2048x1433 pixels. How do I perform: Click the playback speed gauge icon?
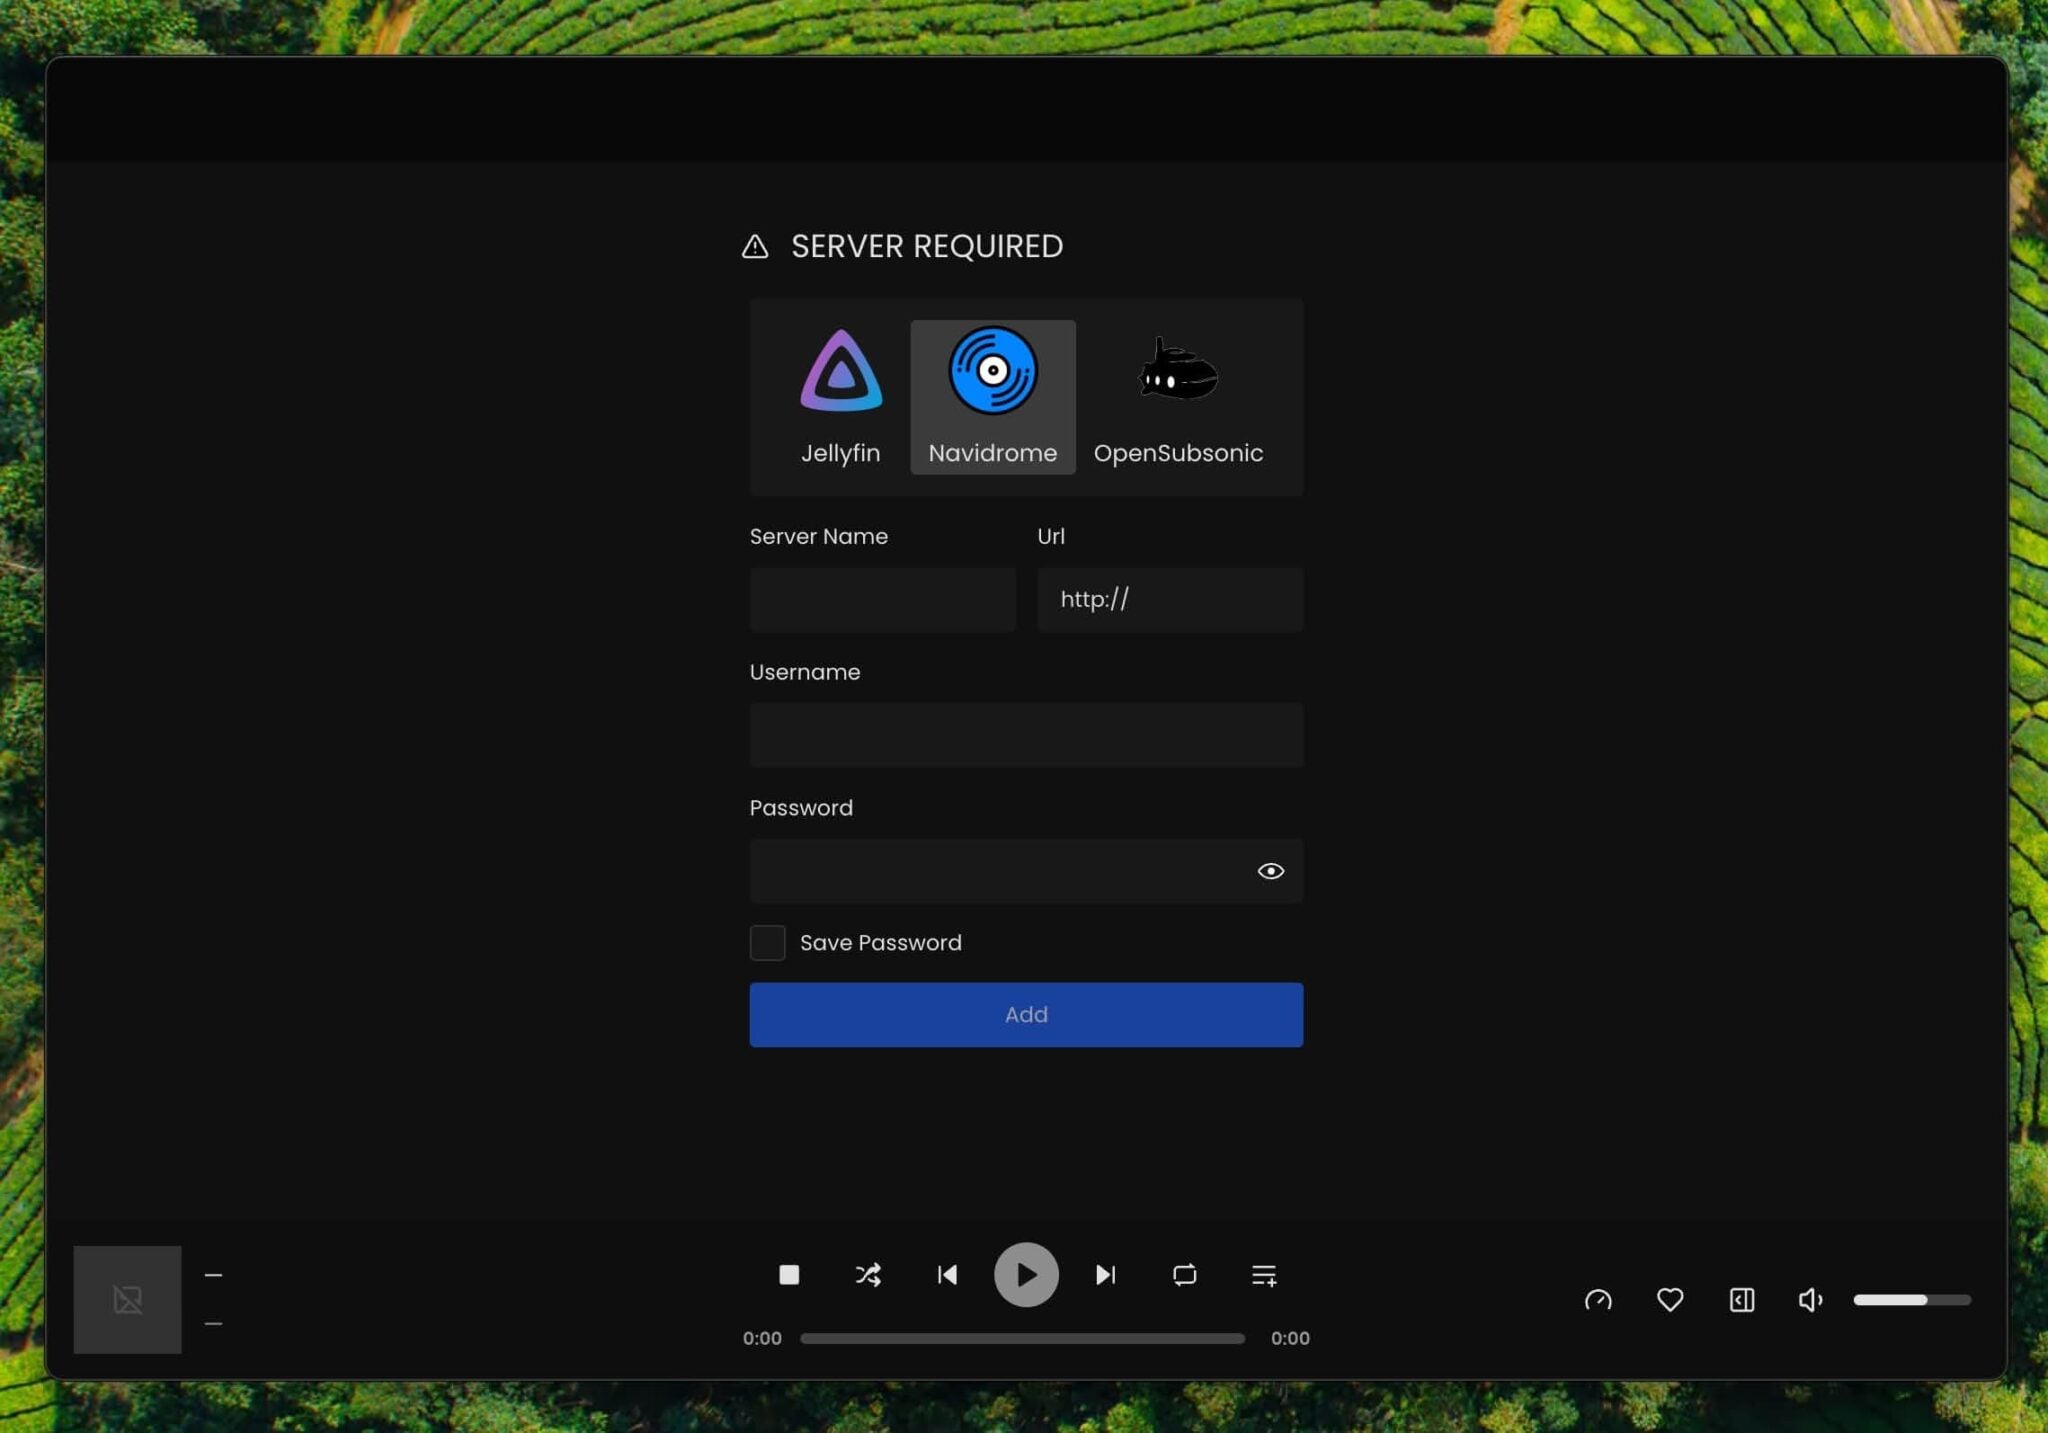pyautogui.click(x=1597, y=1299)
